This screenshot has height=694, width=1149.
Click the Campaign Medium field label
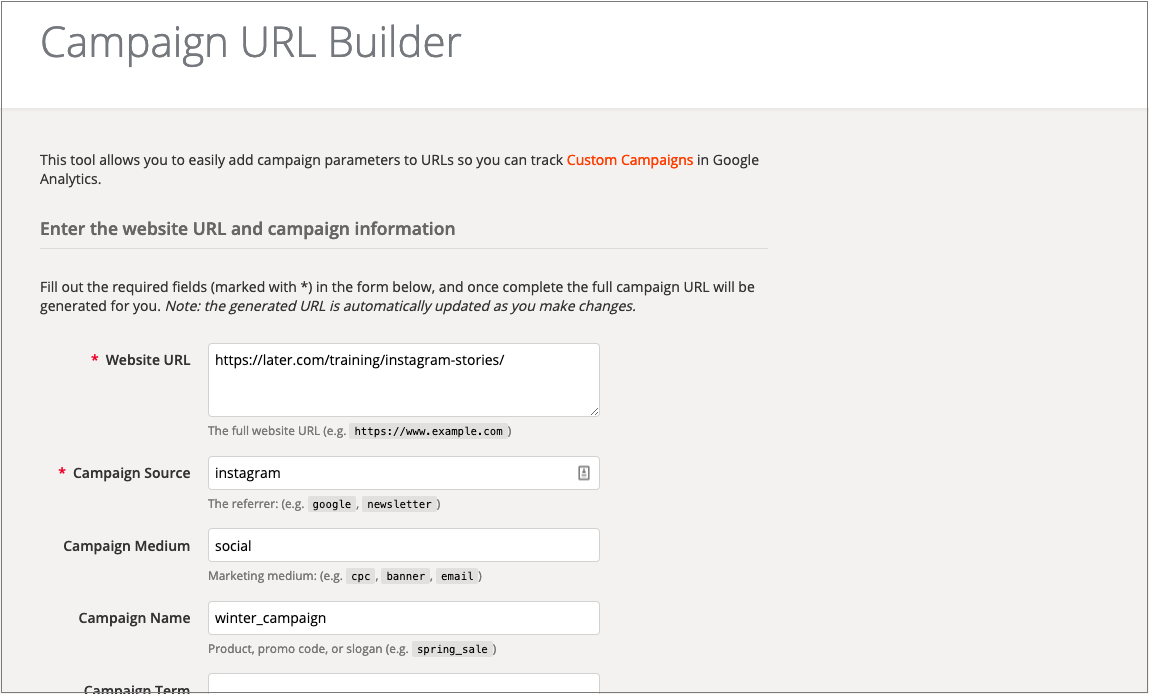click(x=126, y=546)
